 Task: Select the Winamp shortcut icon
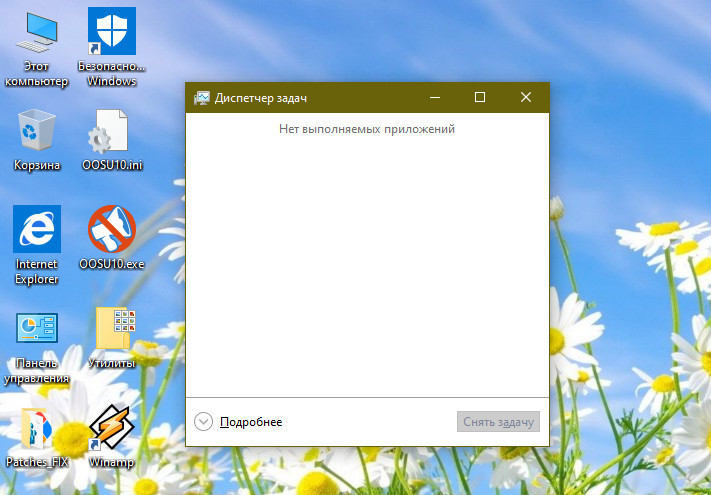(x=112, y=428)
